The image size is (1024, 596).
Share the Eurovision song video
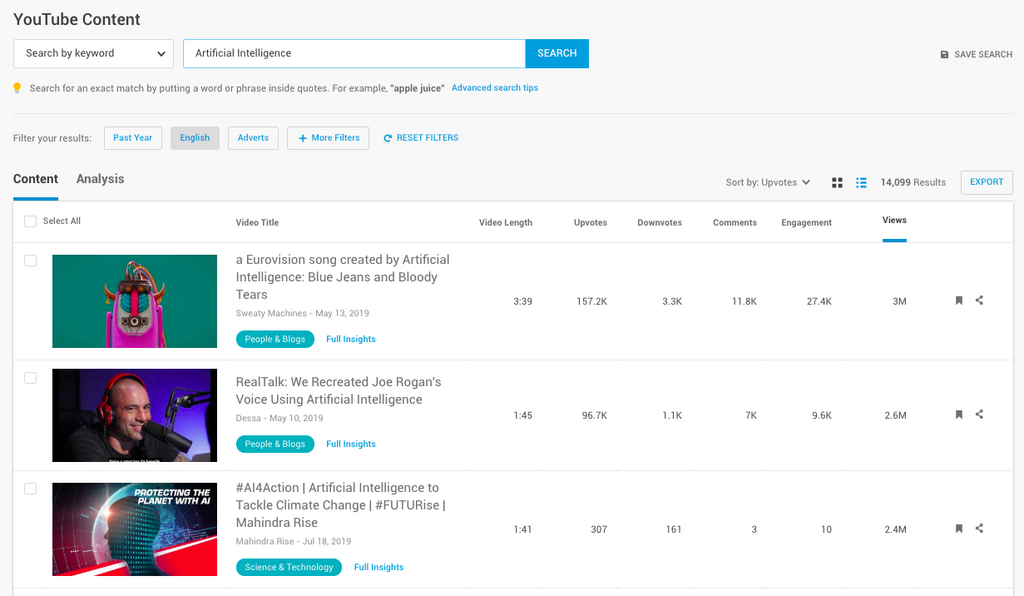click(979, 300)
